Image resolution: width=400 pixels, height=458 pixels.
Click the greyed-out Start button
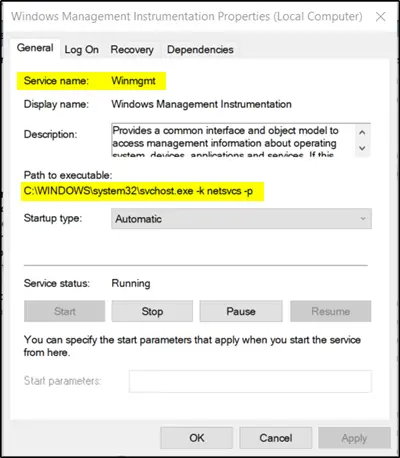[x=65, y=311]
